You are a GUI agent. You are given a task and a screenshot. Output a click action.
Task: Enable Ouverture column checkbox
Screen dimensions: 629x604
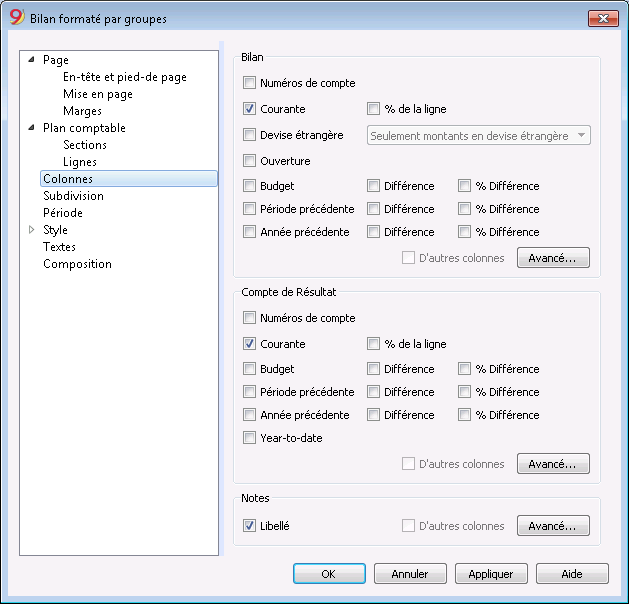[249, 161]
